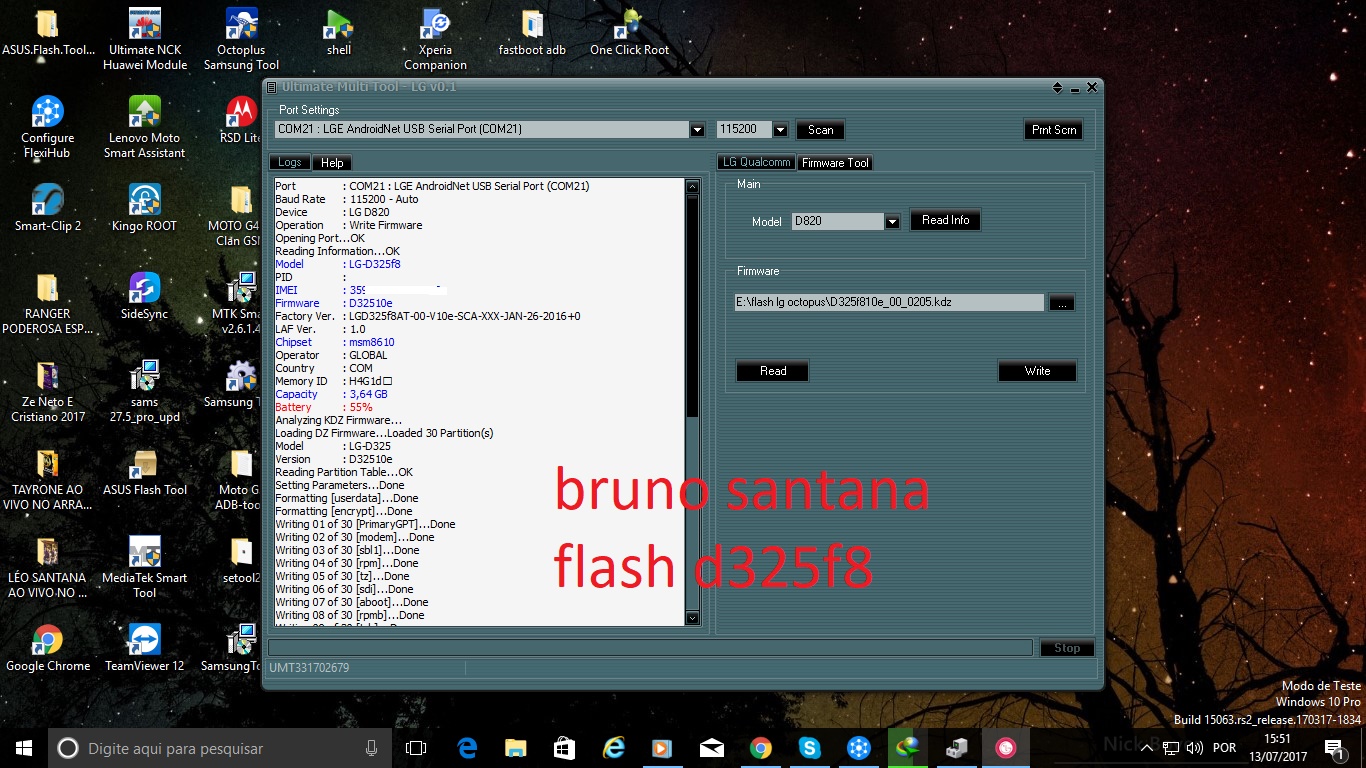
Task: Open Skype from the taskbar
Action: (x=809, y=748)
